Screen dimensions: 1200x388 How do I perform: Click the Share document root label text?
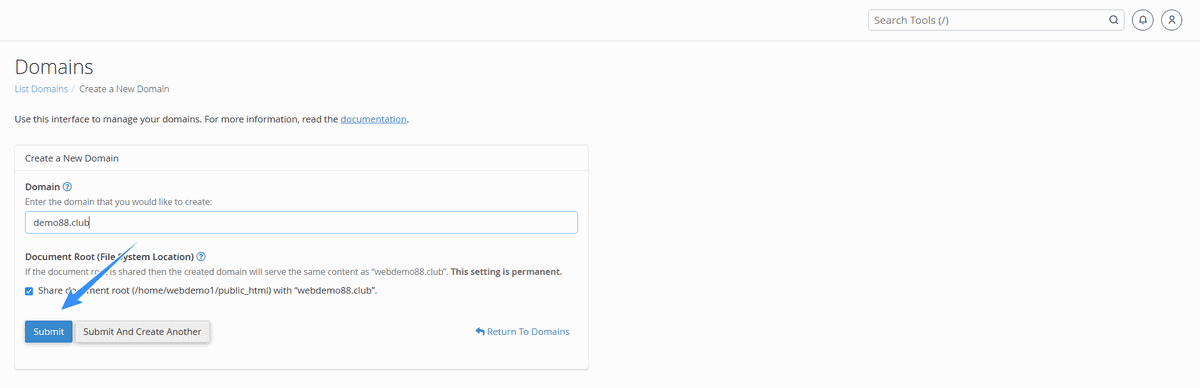coord(207,291)
